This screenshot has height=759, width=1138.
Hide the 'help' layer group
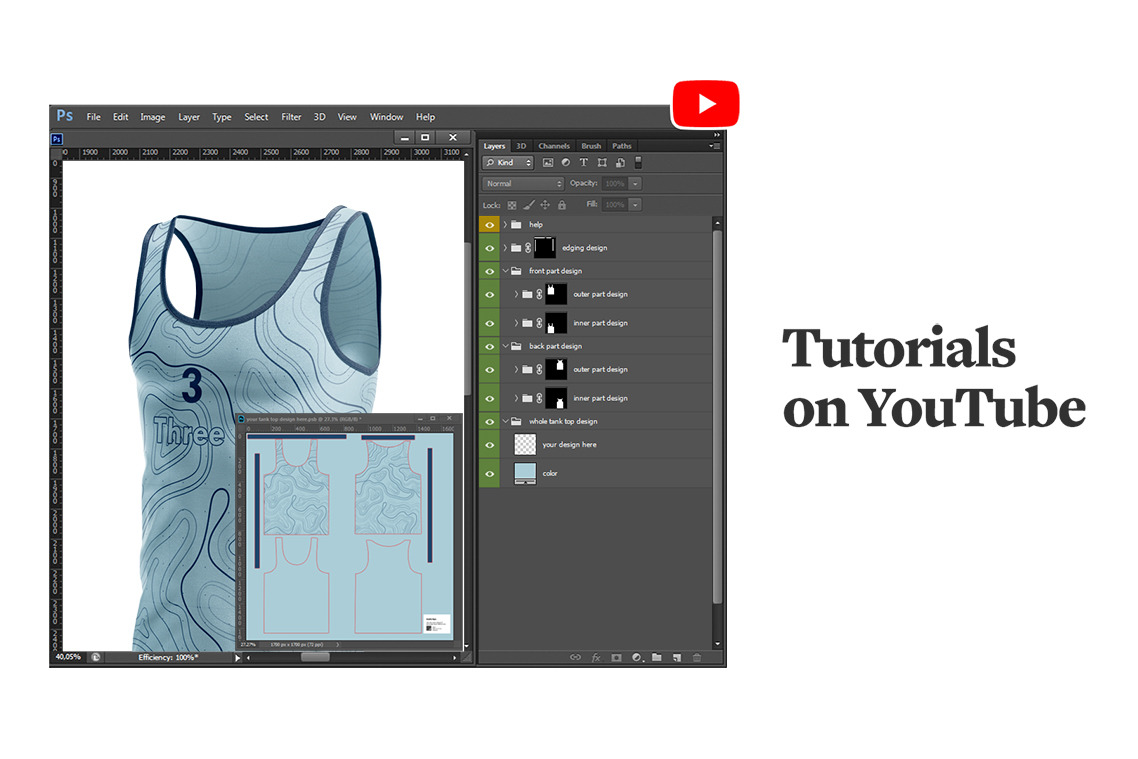pyautogui.click(x=490, y=225)
